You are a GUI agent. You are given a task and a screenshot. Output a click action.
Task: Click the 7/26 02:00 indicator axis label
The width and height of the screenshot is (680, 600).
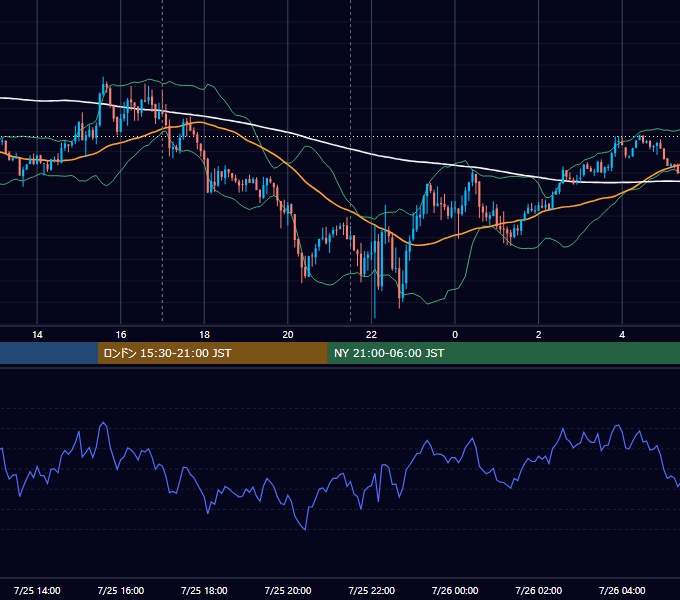(539, 590)
